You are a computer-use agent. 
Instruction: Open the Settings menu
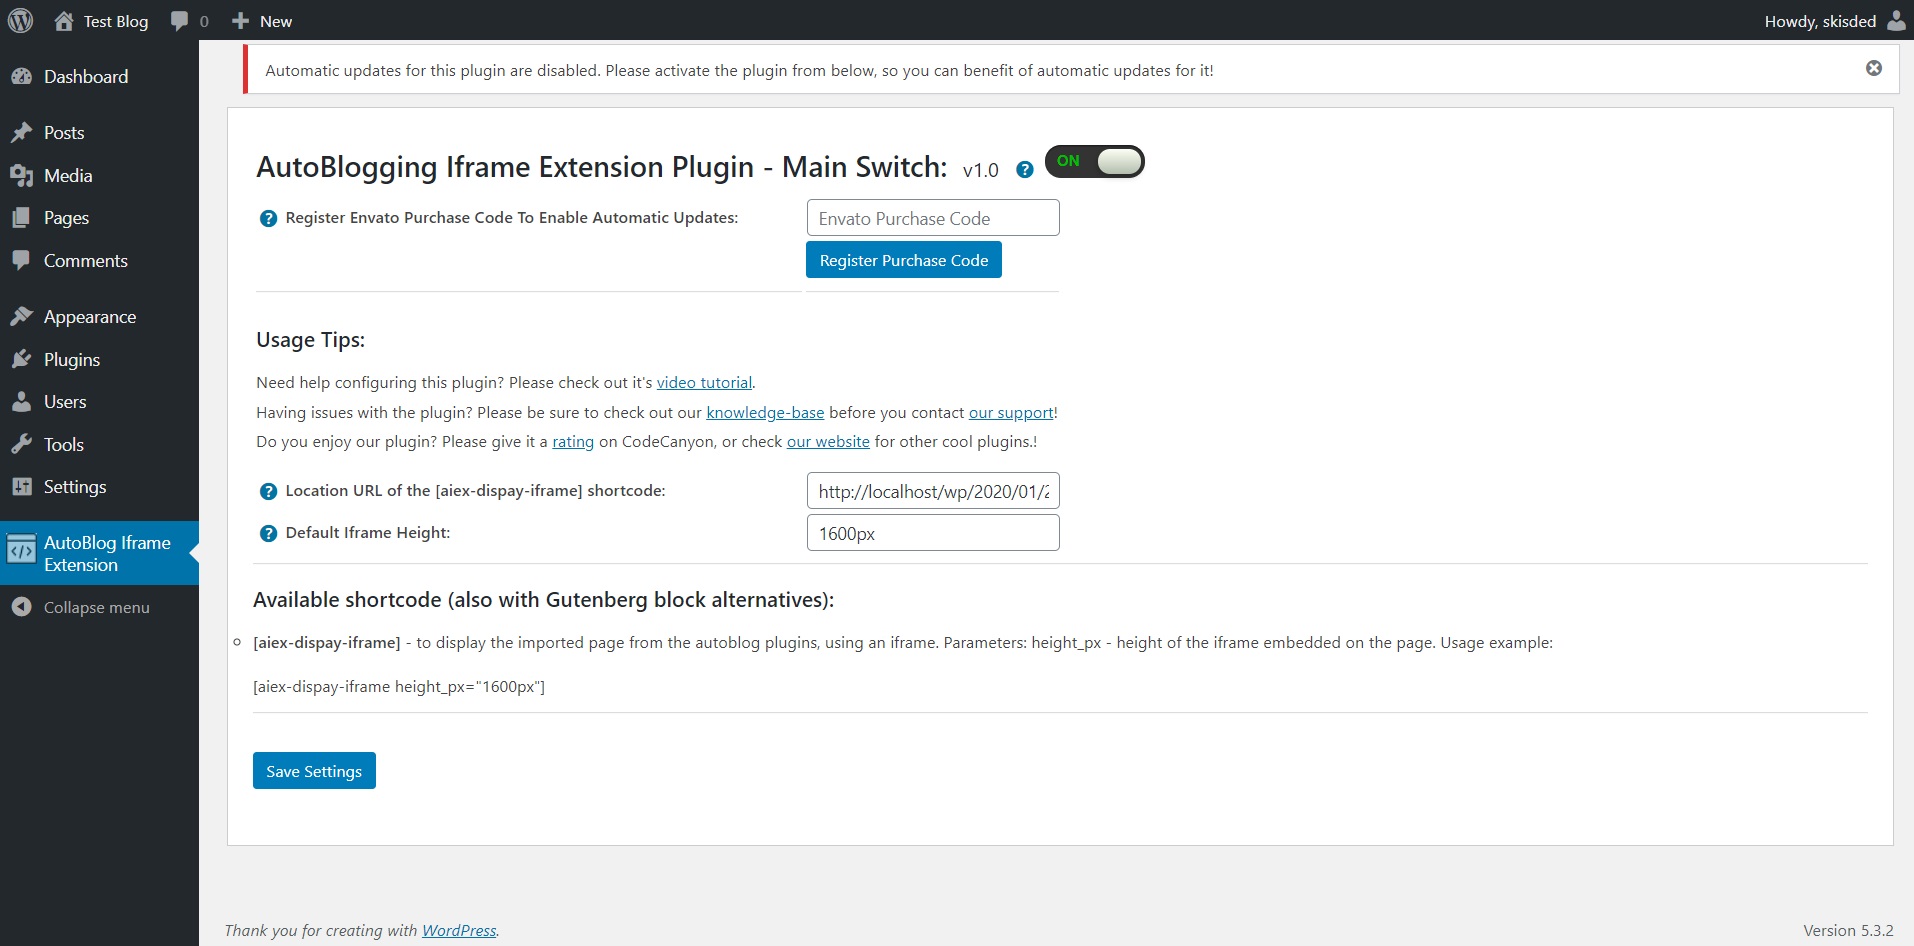99,487
